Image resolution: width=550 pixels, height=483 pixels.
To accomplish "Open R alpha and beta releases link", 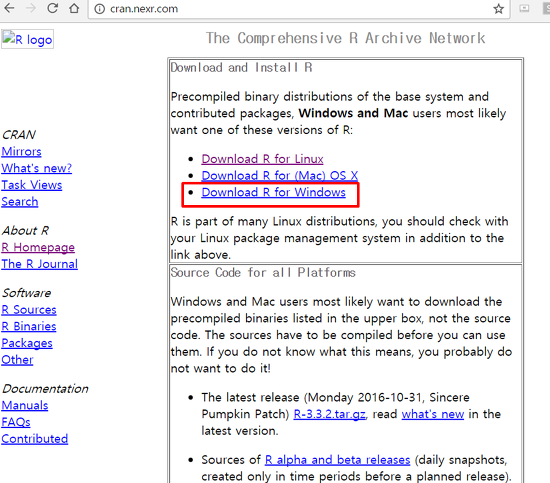I will 337,460.
